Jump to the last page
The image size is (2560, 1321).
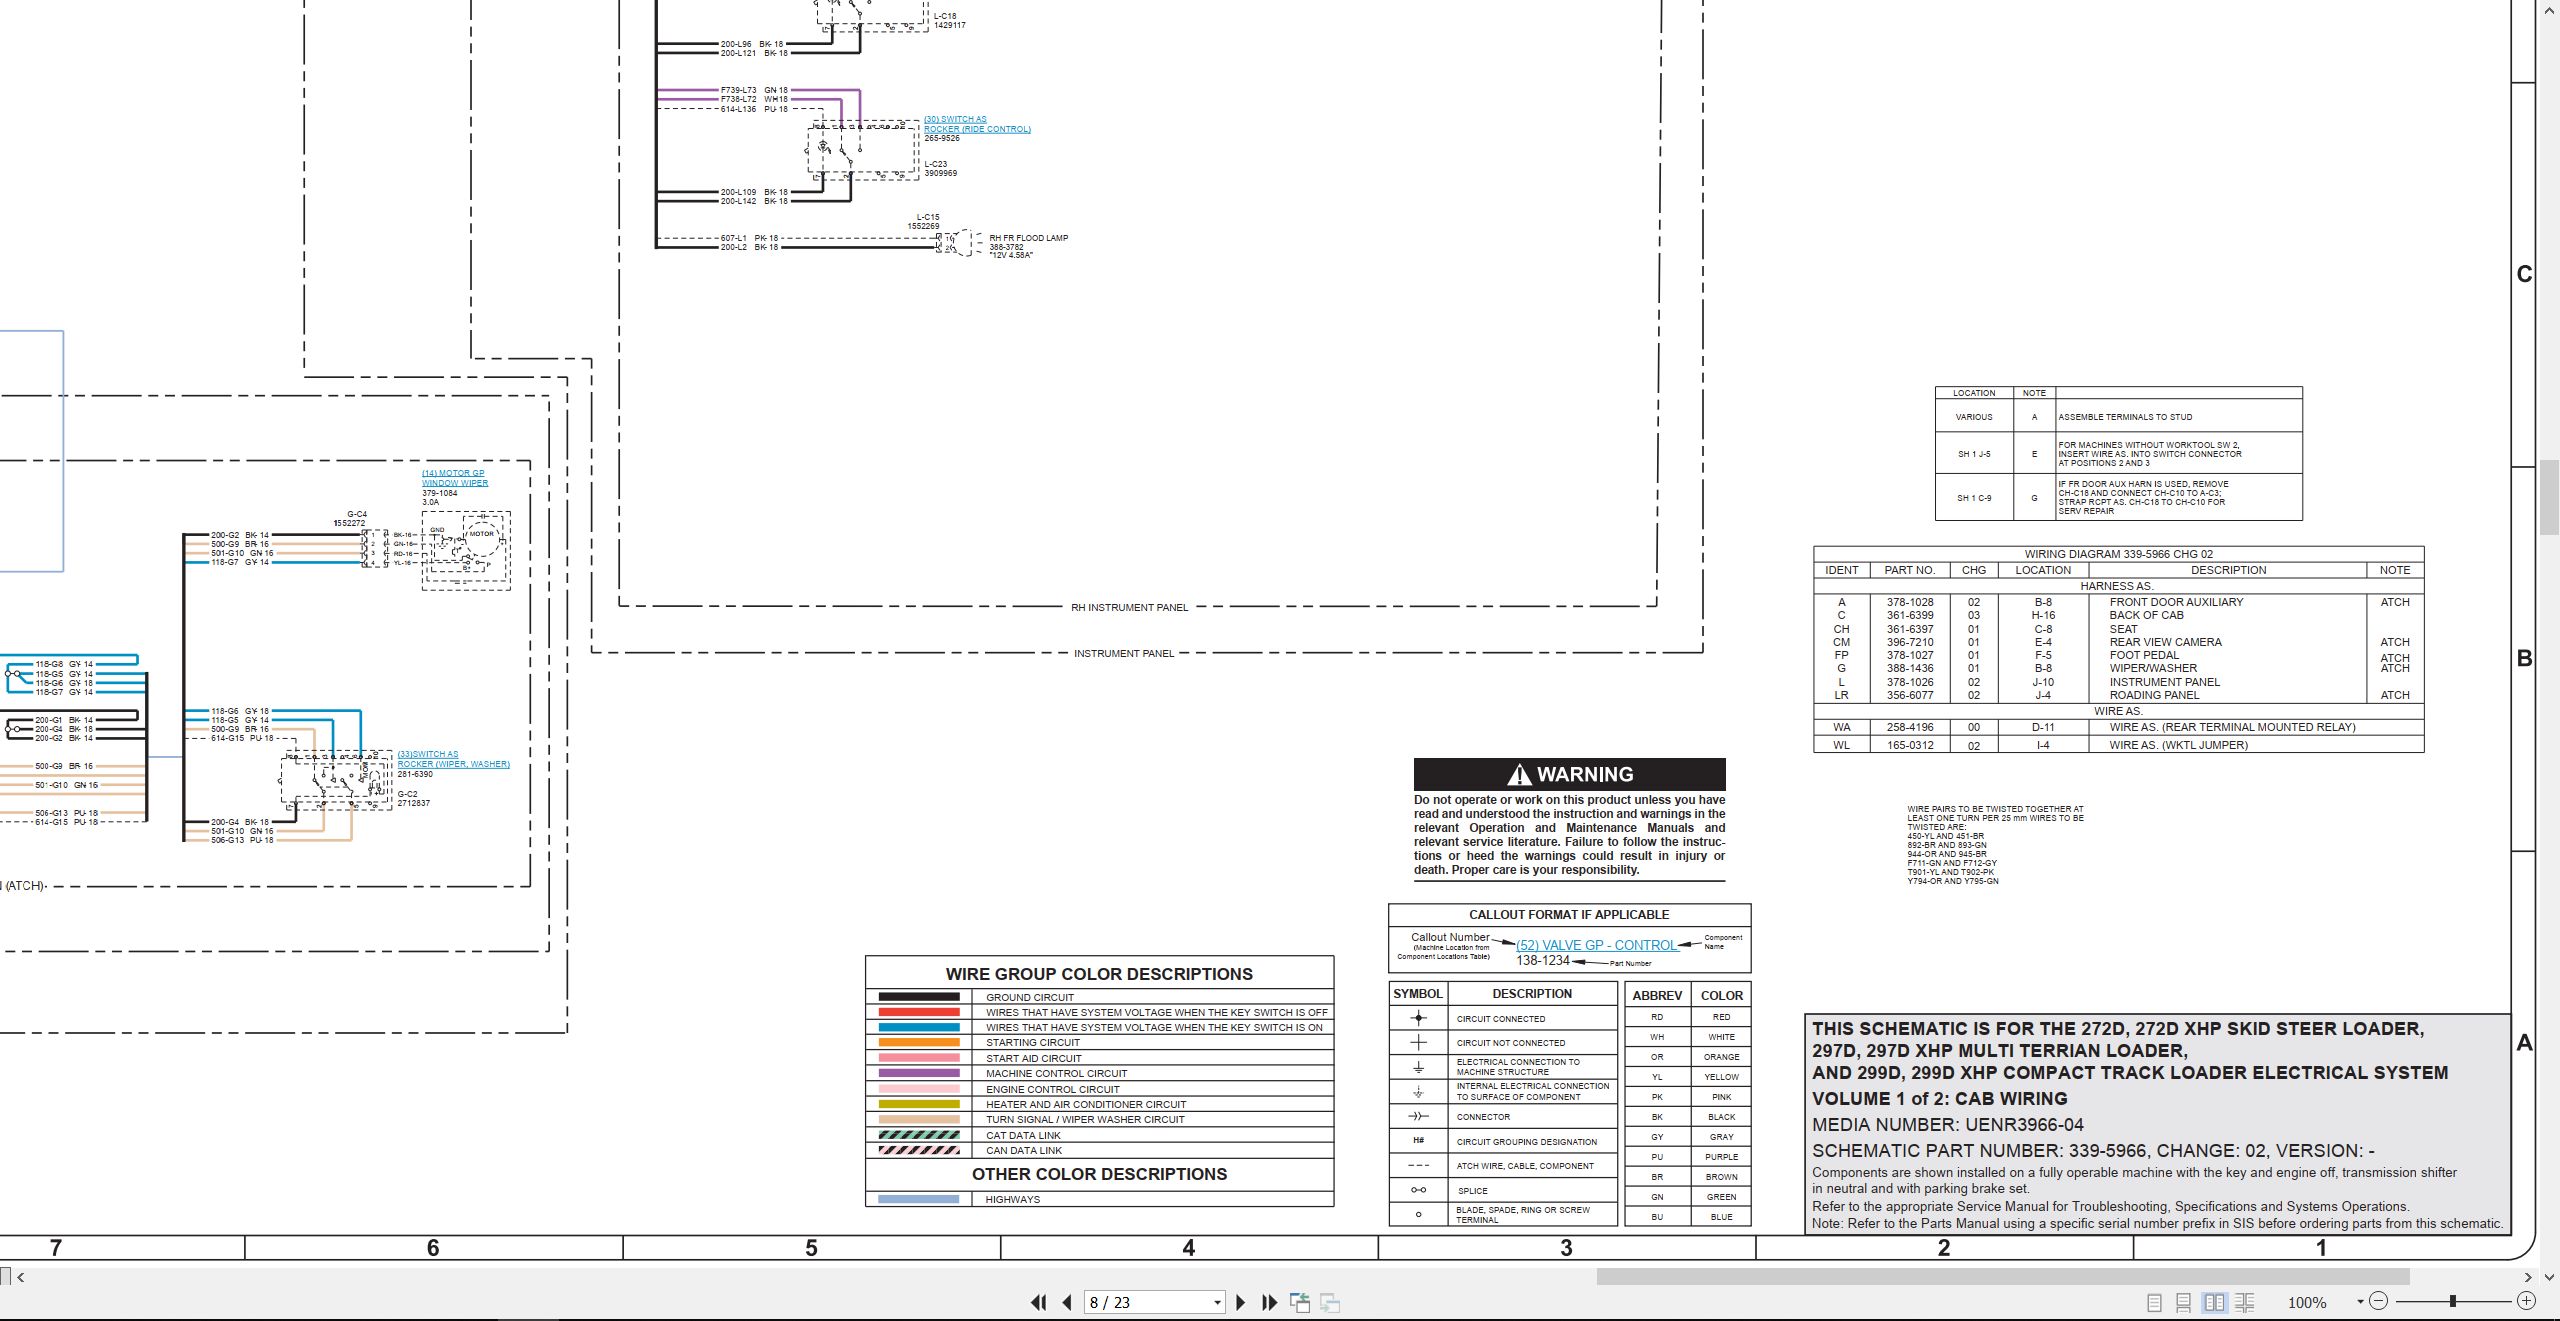pyautogui.click(x=1269, y=1302)
